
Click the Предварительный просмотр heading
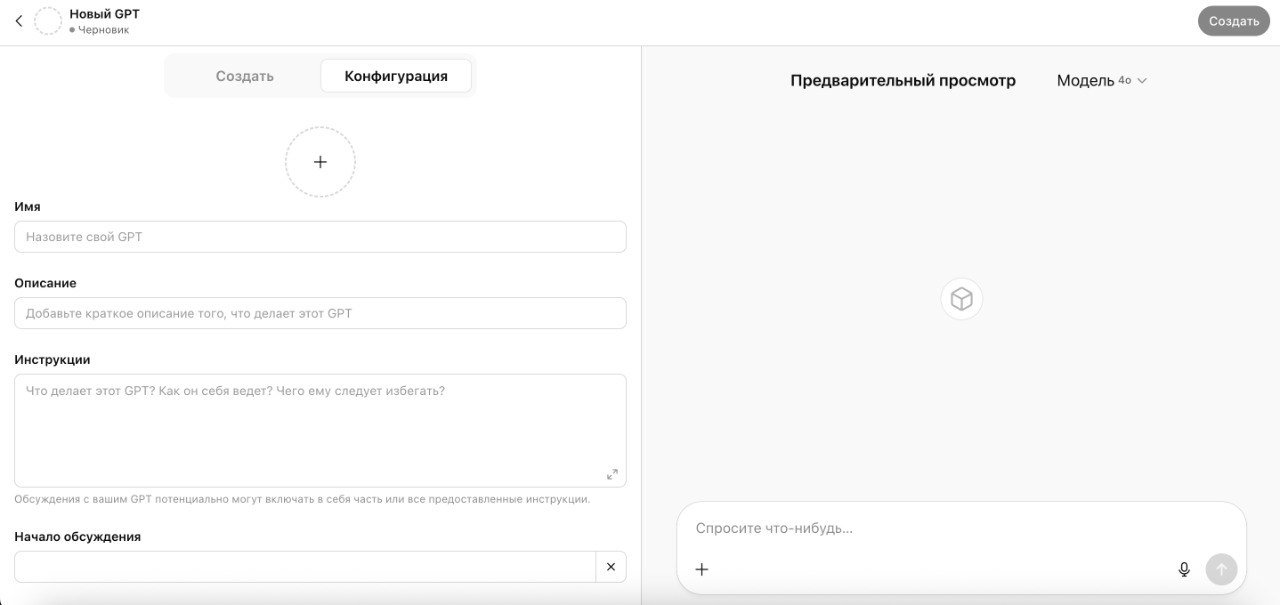coord(902,80)
